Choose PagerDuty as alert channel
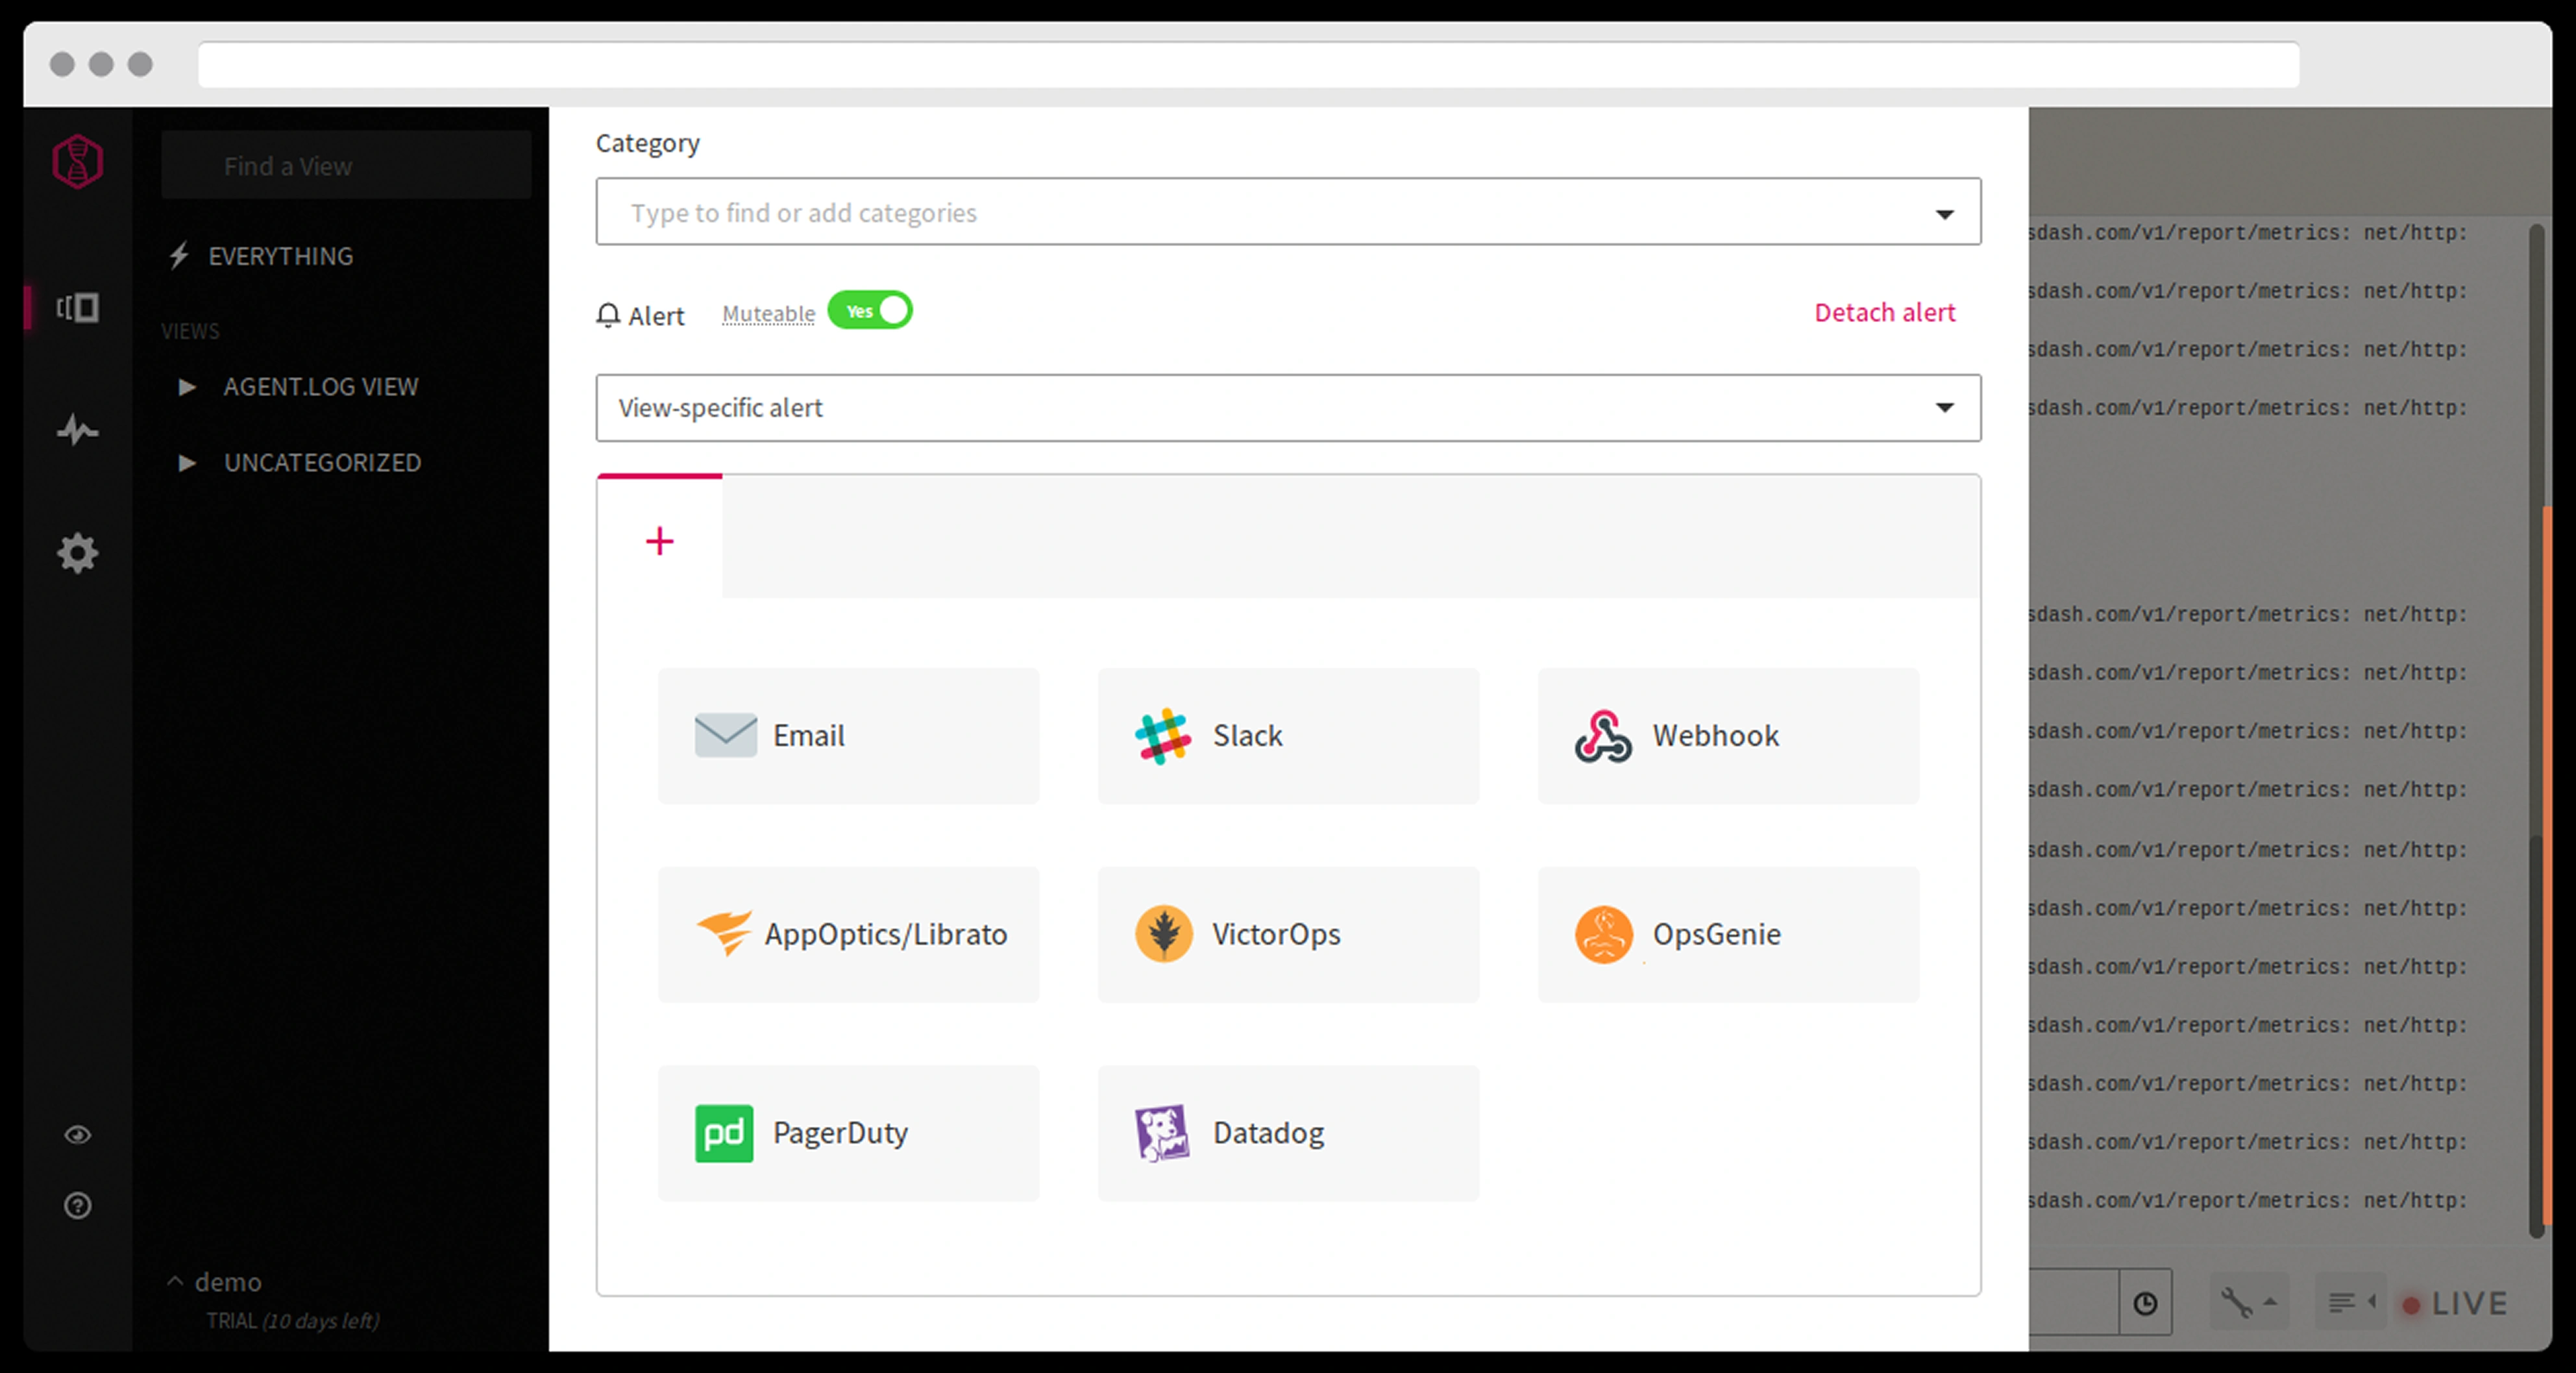 point(848,1133)
